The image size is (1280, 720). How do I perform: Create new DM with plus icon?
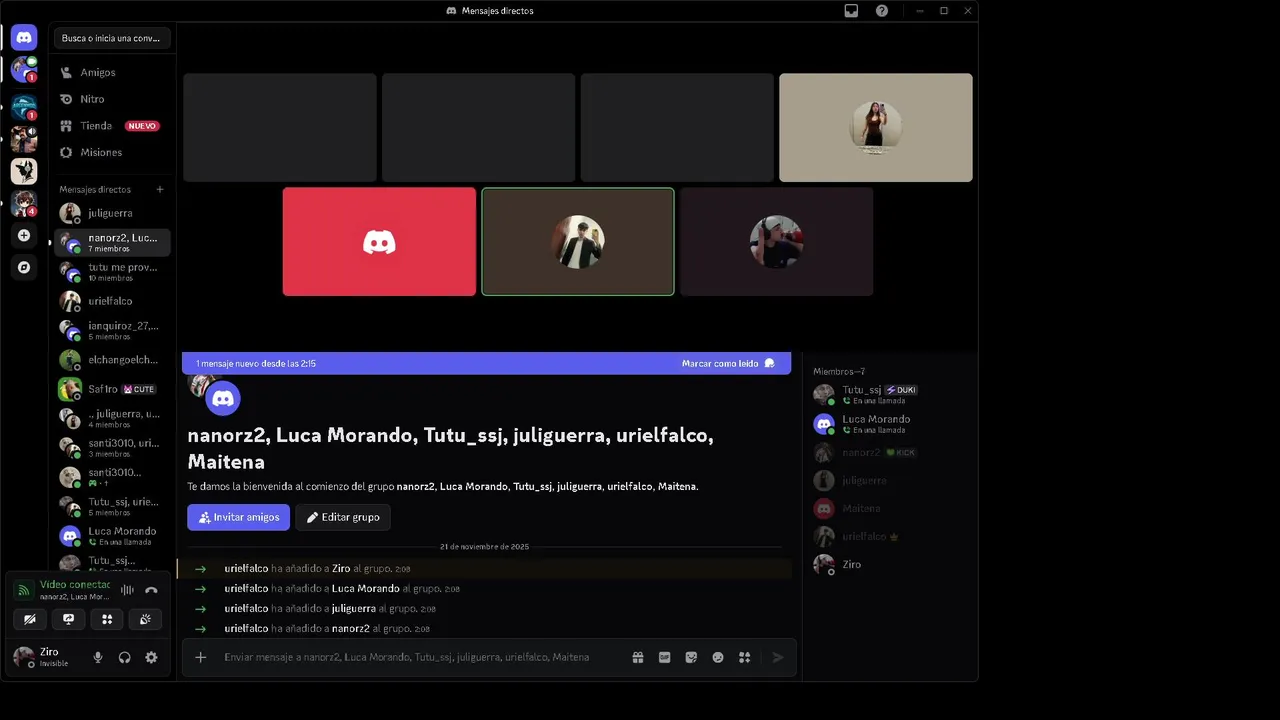[160, 189]
